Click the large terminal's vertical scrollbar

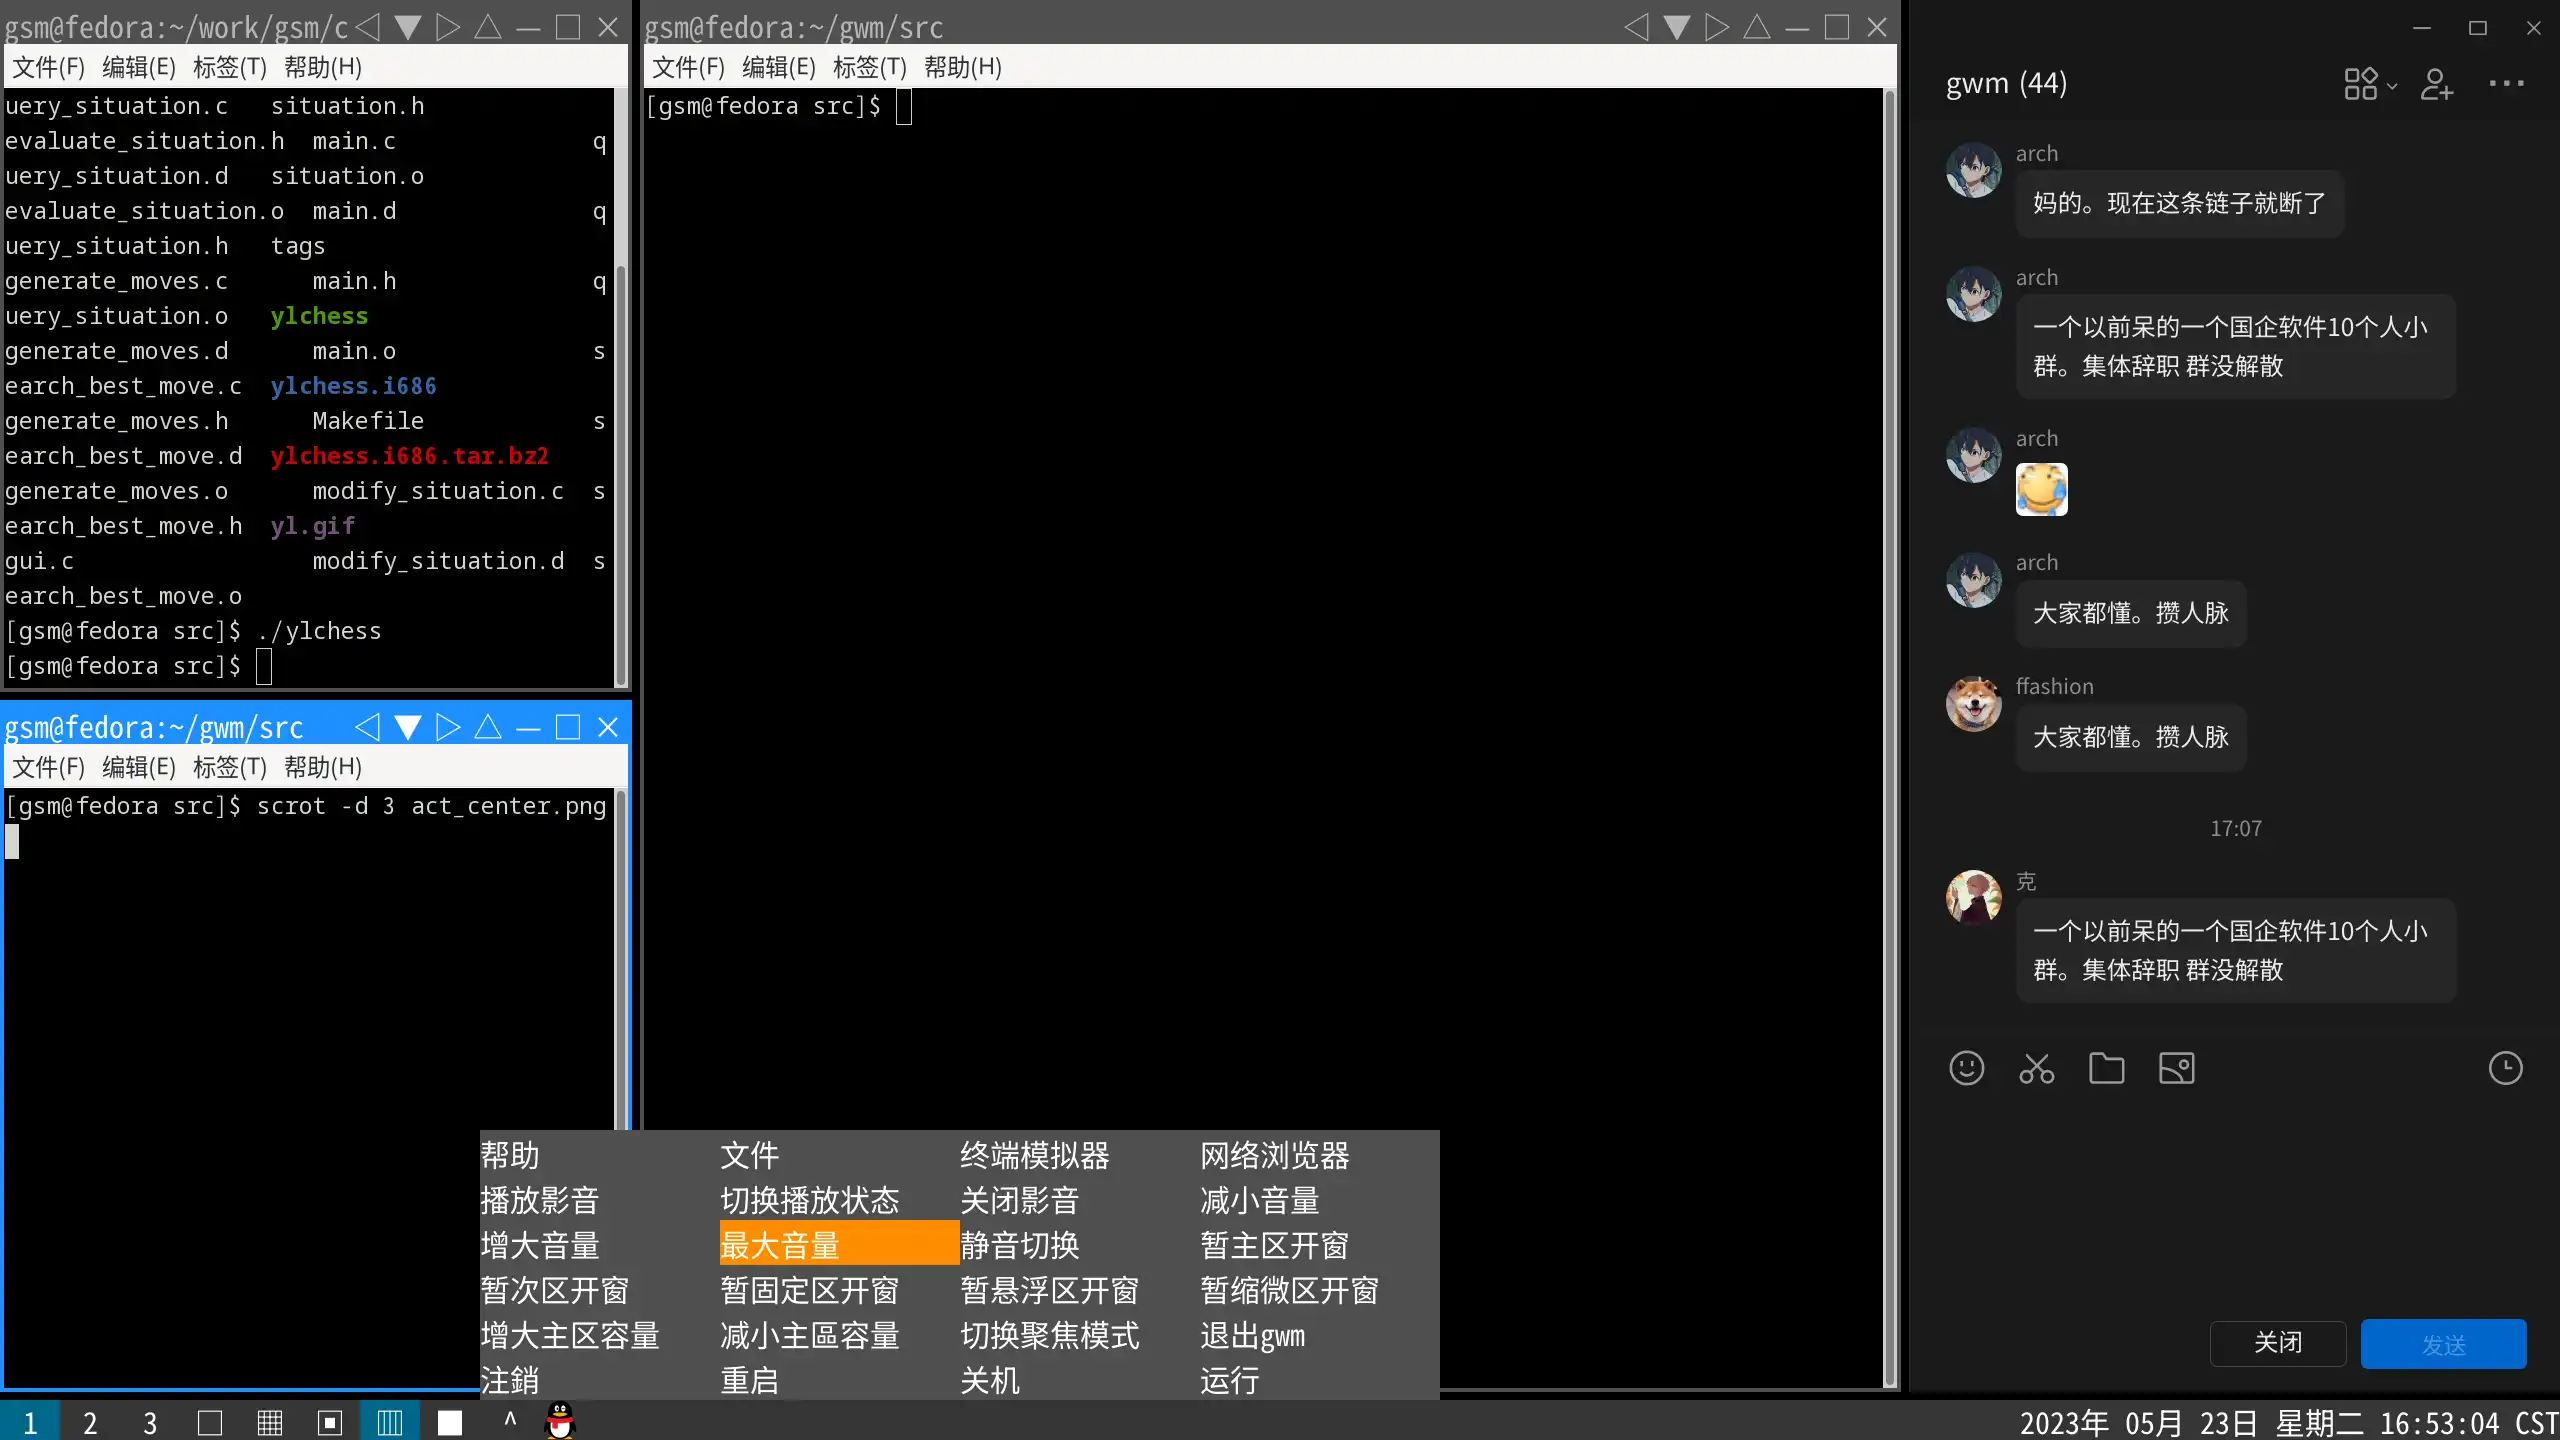point(1889,738)
